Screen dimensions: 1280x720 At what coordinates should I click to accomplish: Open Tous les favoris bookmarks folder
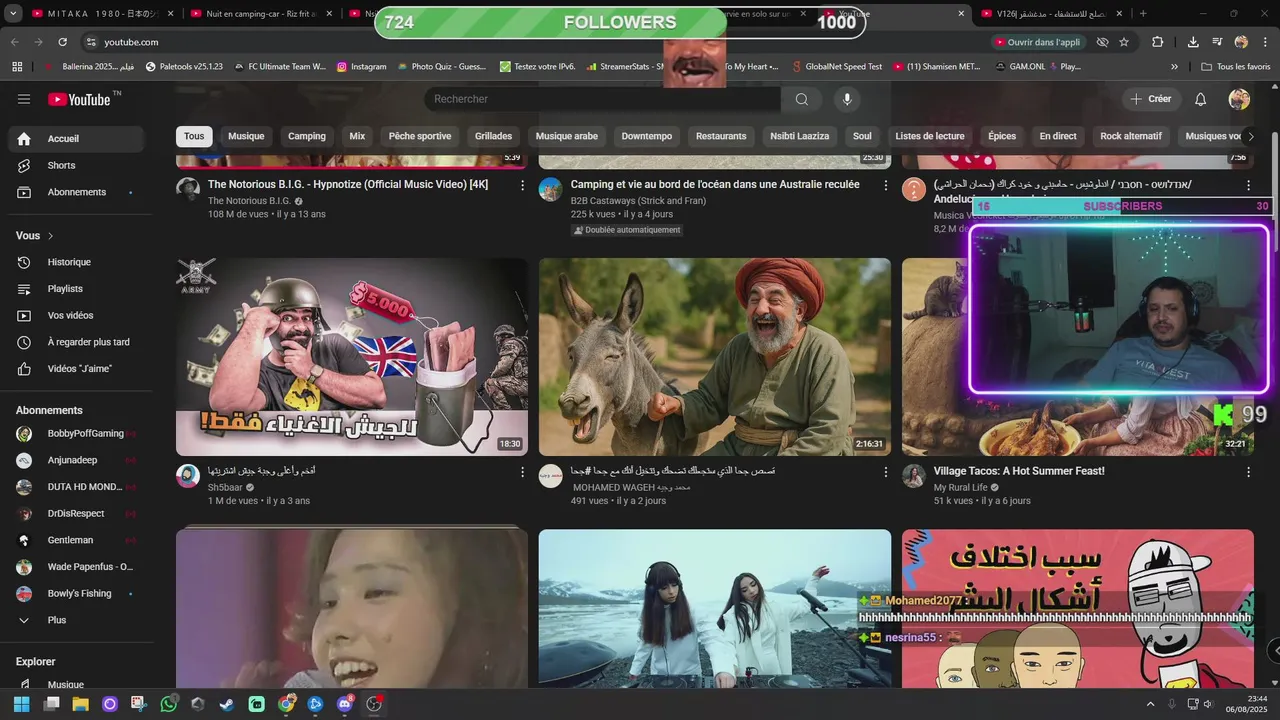pos(1235,67)
